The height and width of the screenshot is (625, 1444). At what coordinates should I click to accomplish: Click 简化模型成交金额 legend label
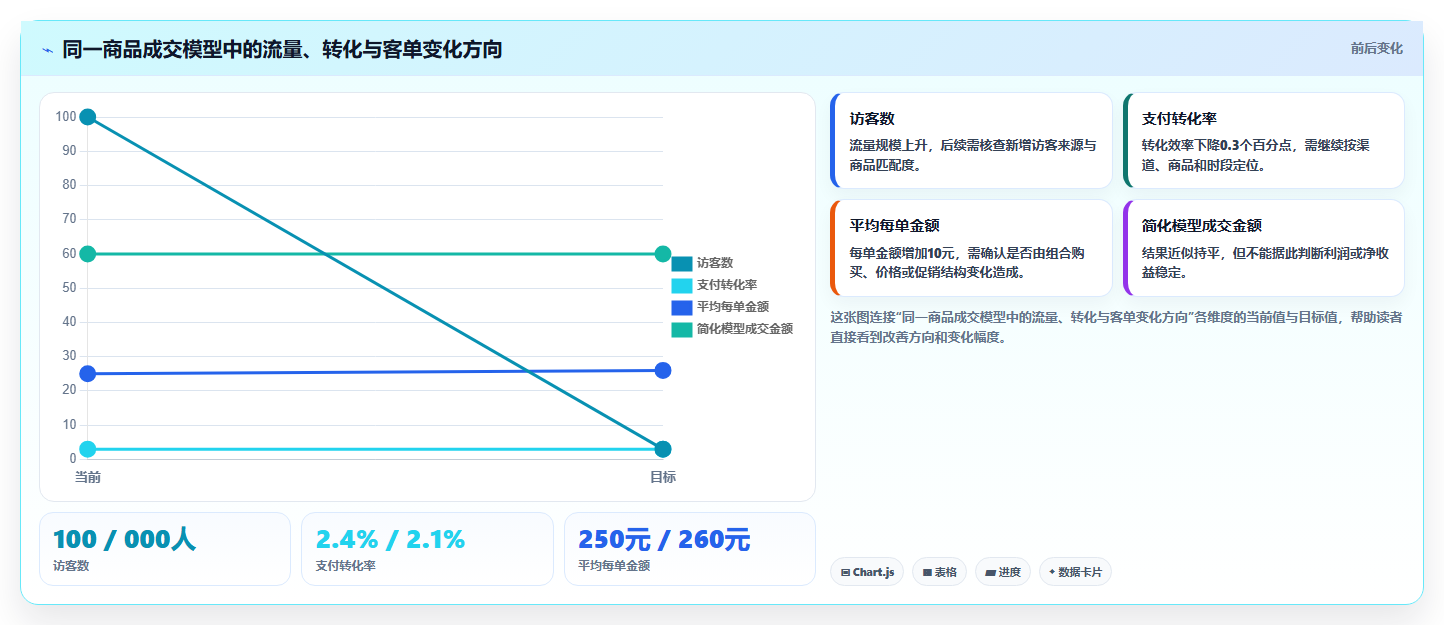pyautogui.click(x=745, y=329)
